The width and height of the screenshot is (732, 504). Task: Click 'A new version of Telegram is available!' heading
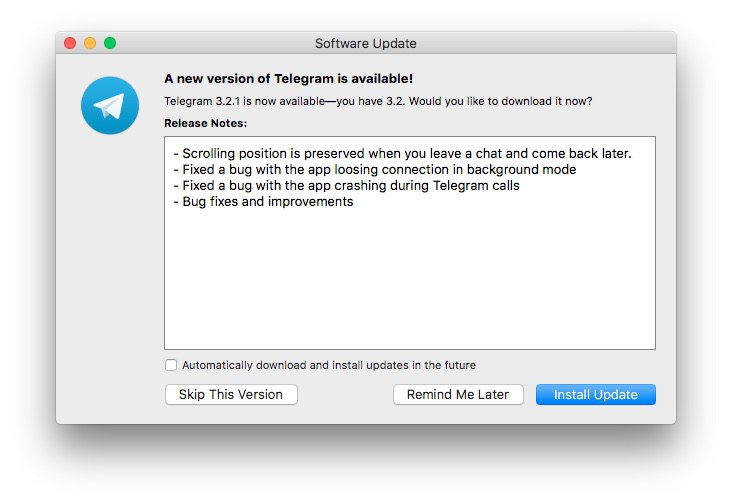coord(289,78)
